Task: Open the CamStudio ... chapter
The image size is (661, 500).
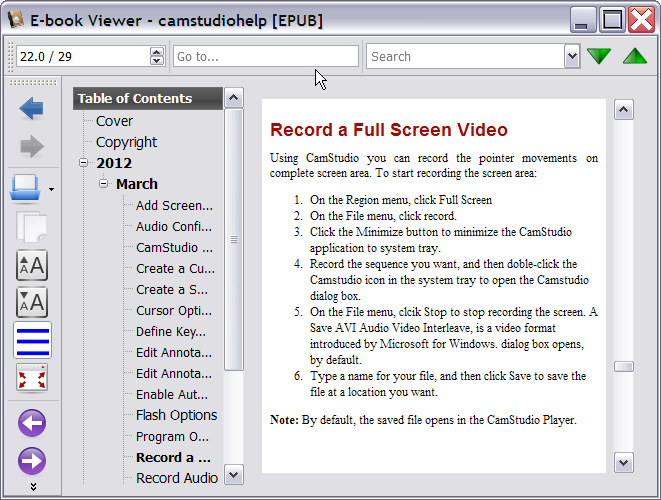Action: pyautogui.click(x=174, y=247)
